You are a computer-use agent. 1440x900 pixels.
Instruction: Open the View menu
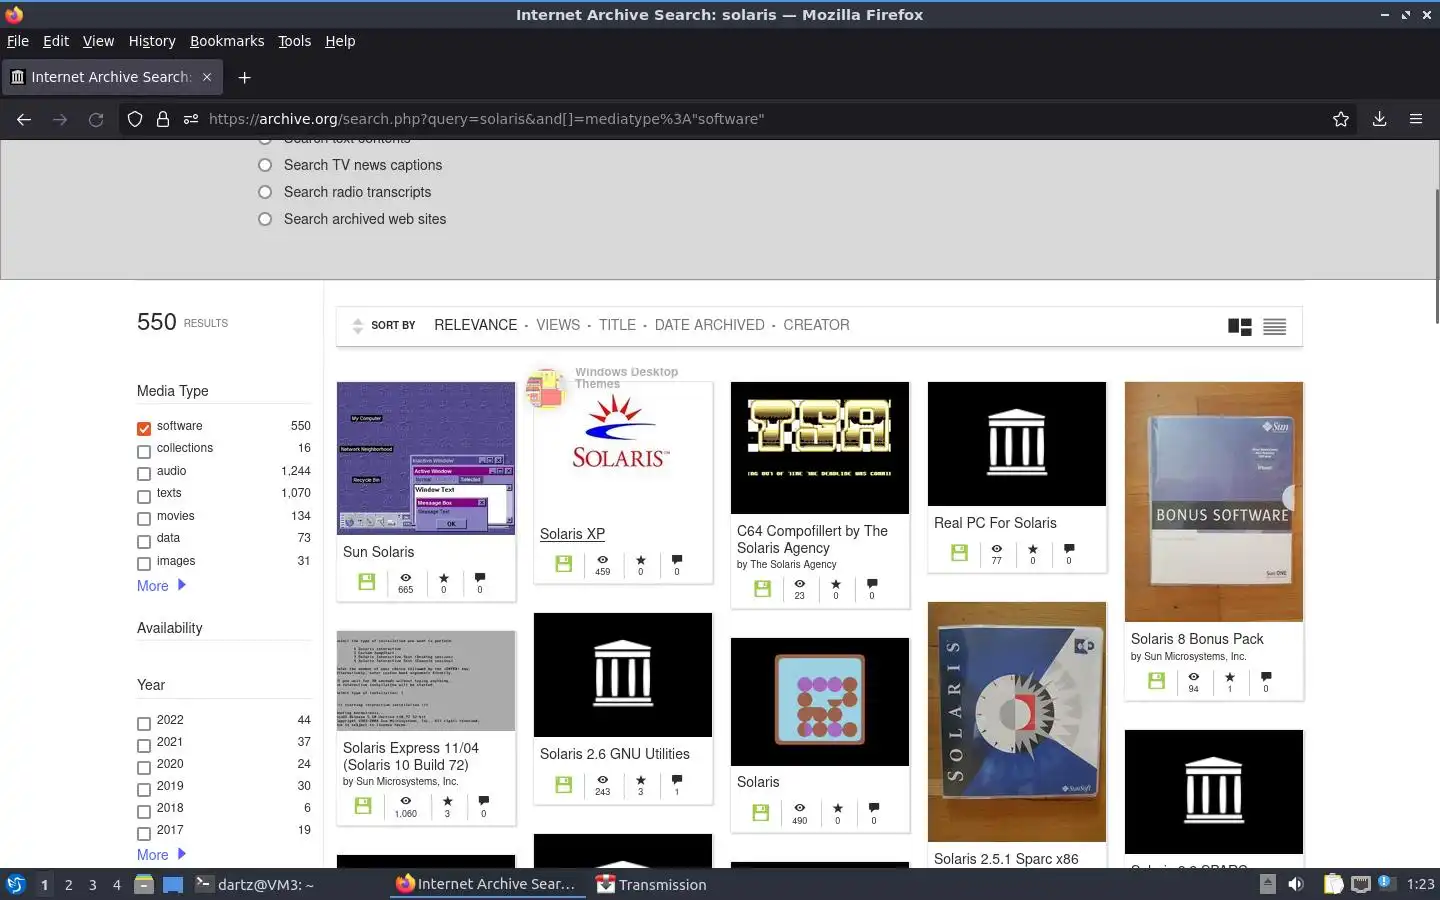tap(98, 41)
